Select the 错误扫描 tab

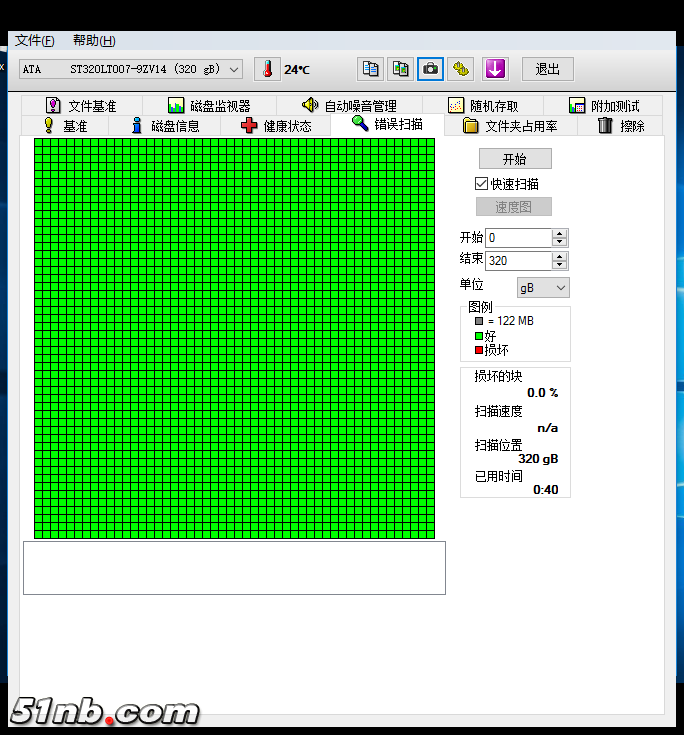(x=387, y=124)
